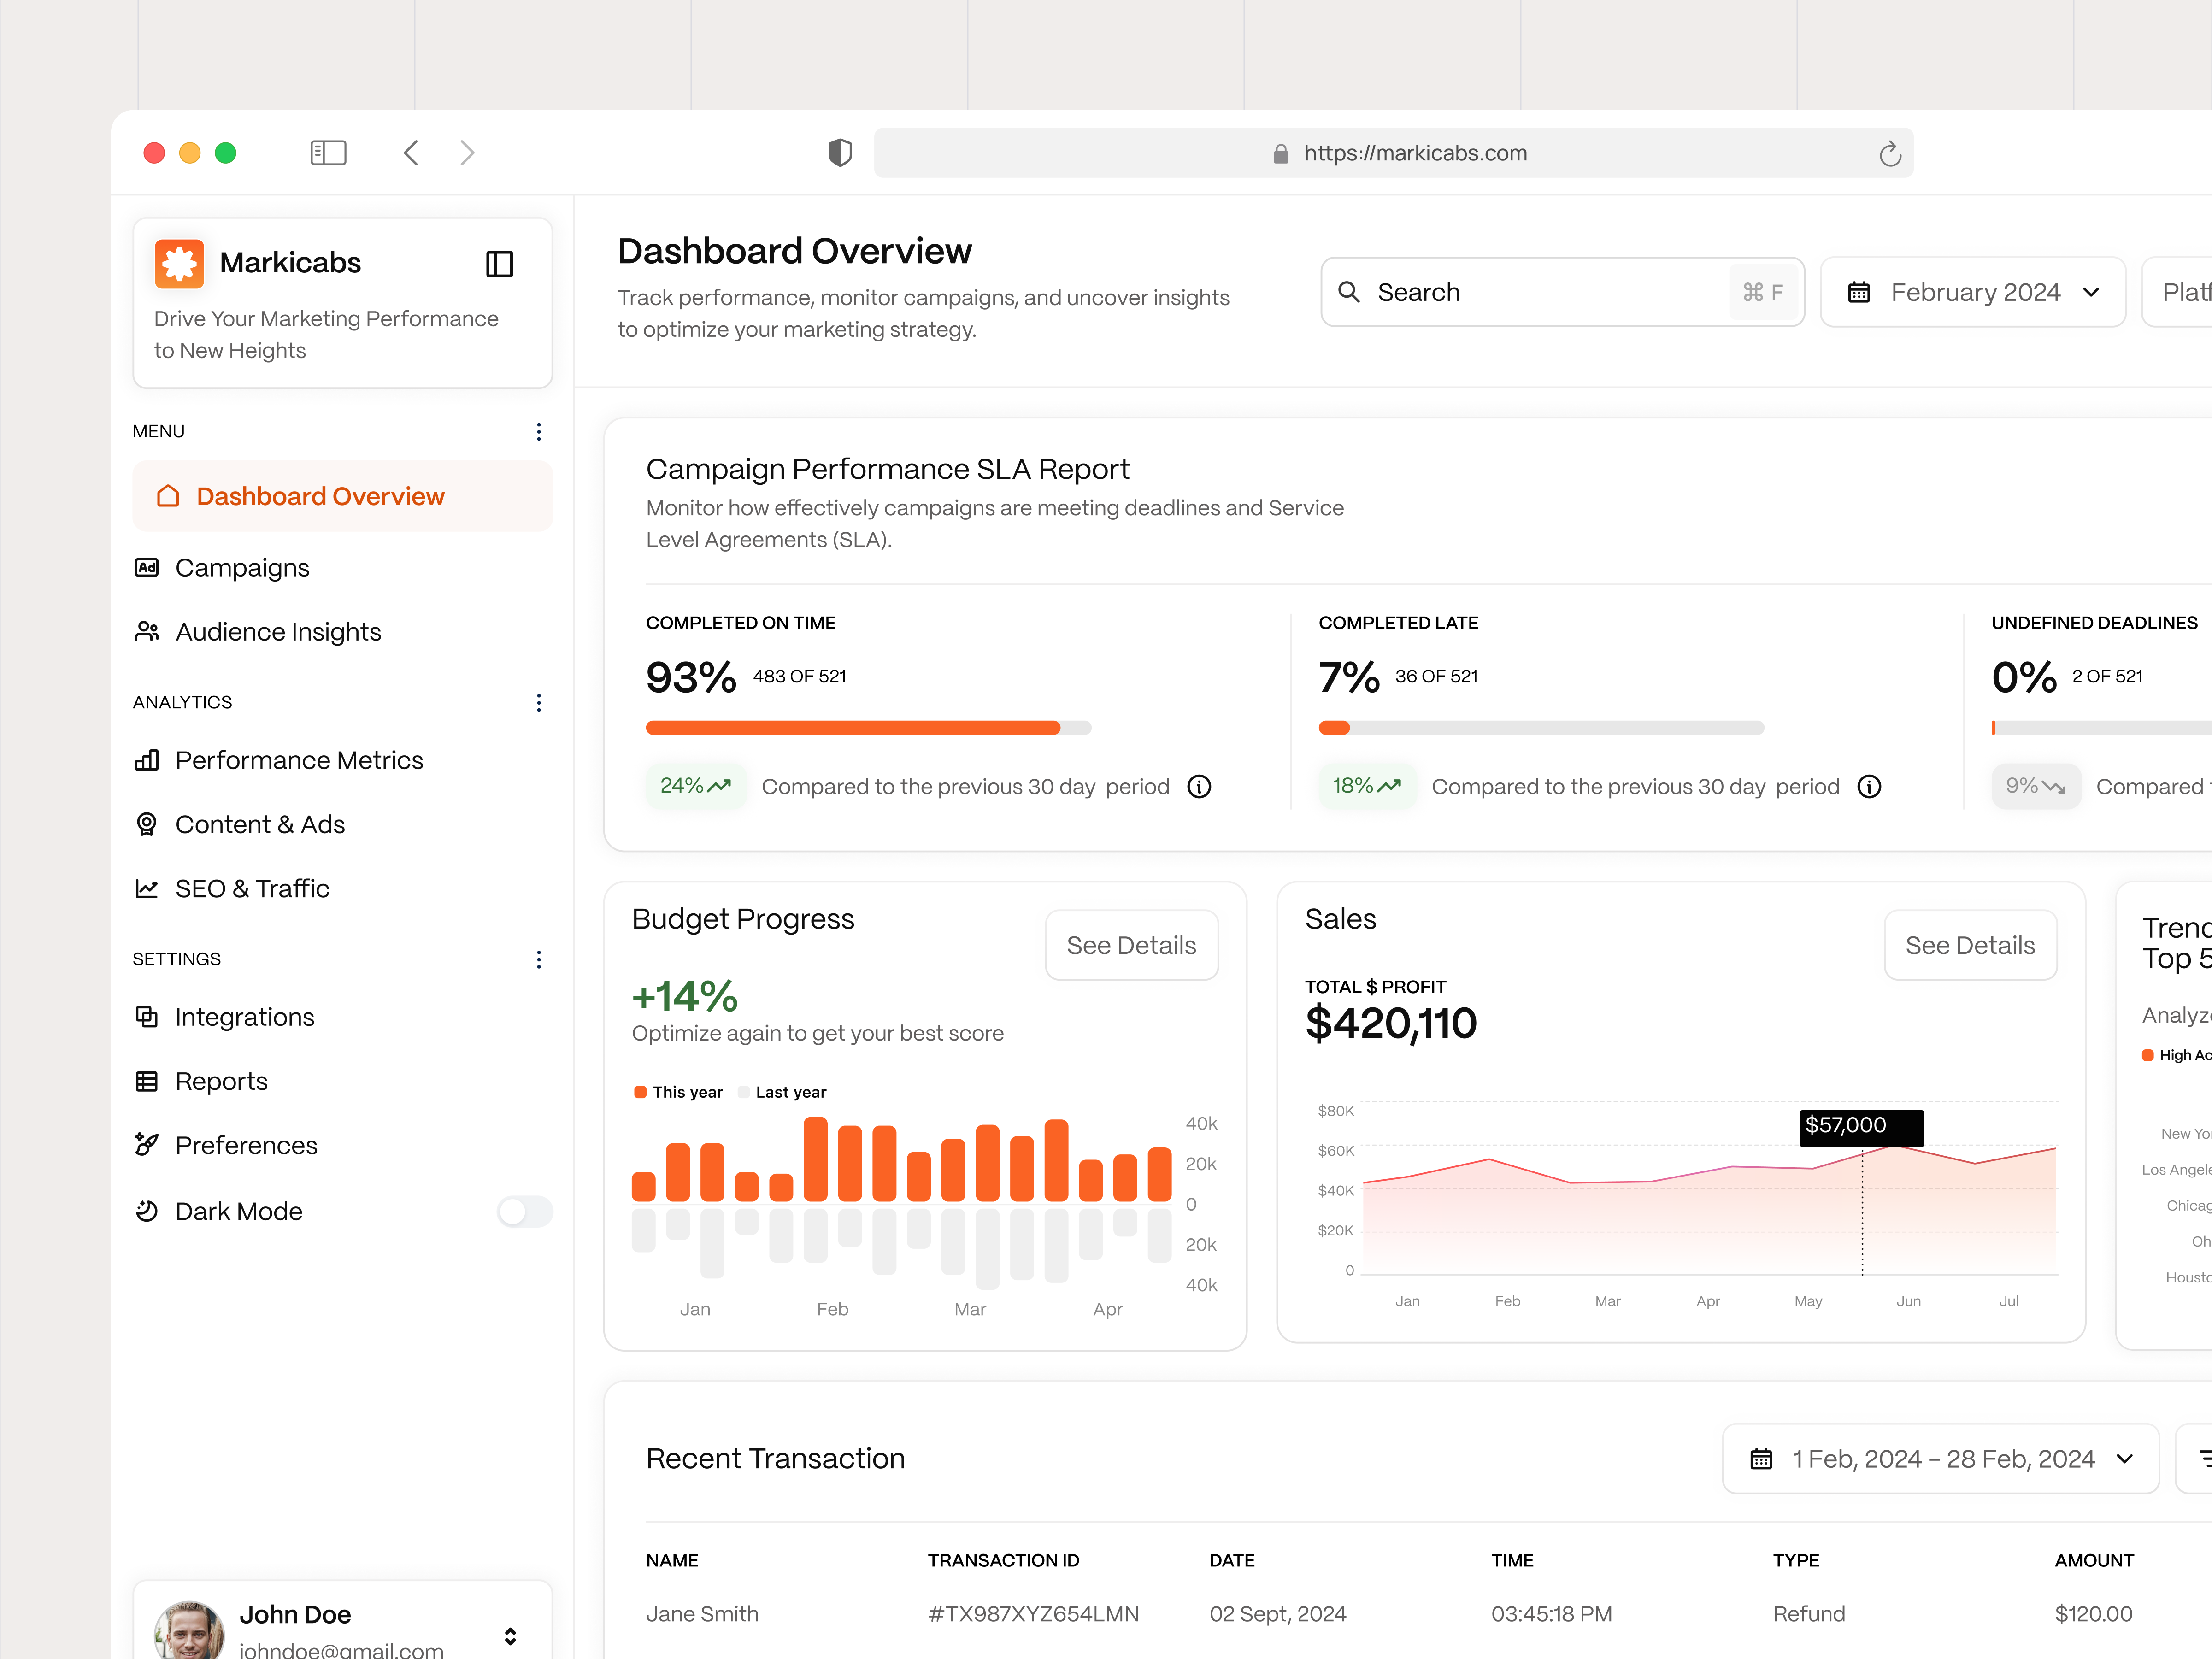Click the +14% budget progress value
This screenshot has width=2212, height=1659.
[685, 996]
